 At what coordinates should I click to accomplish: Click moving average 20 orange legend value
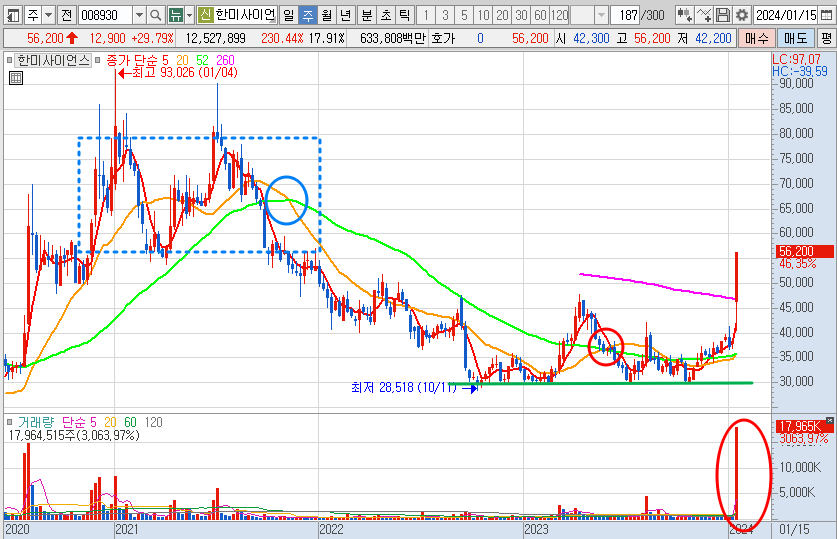[x=183, y=60]
